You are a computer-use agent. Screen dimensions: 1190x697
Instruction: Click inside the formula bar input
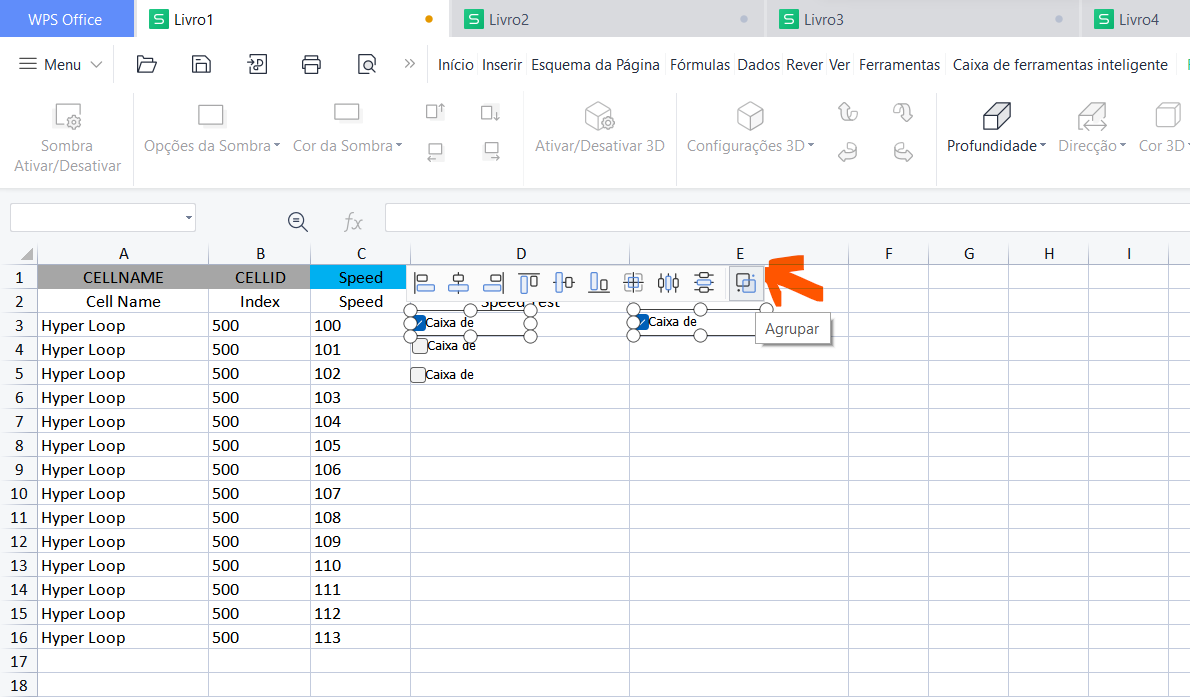pos(780,217)
